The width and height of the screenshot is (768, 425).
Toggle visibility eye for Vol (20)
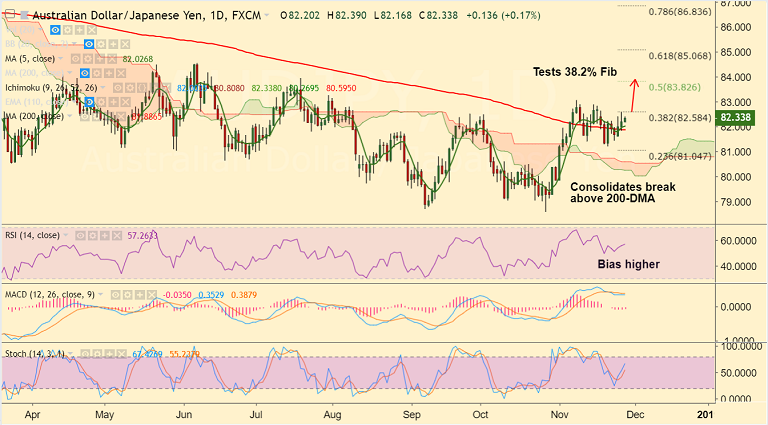pyautogui.click(x=55, y=30)
